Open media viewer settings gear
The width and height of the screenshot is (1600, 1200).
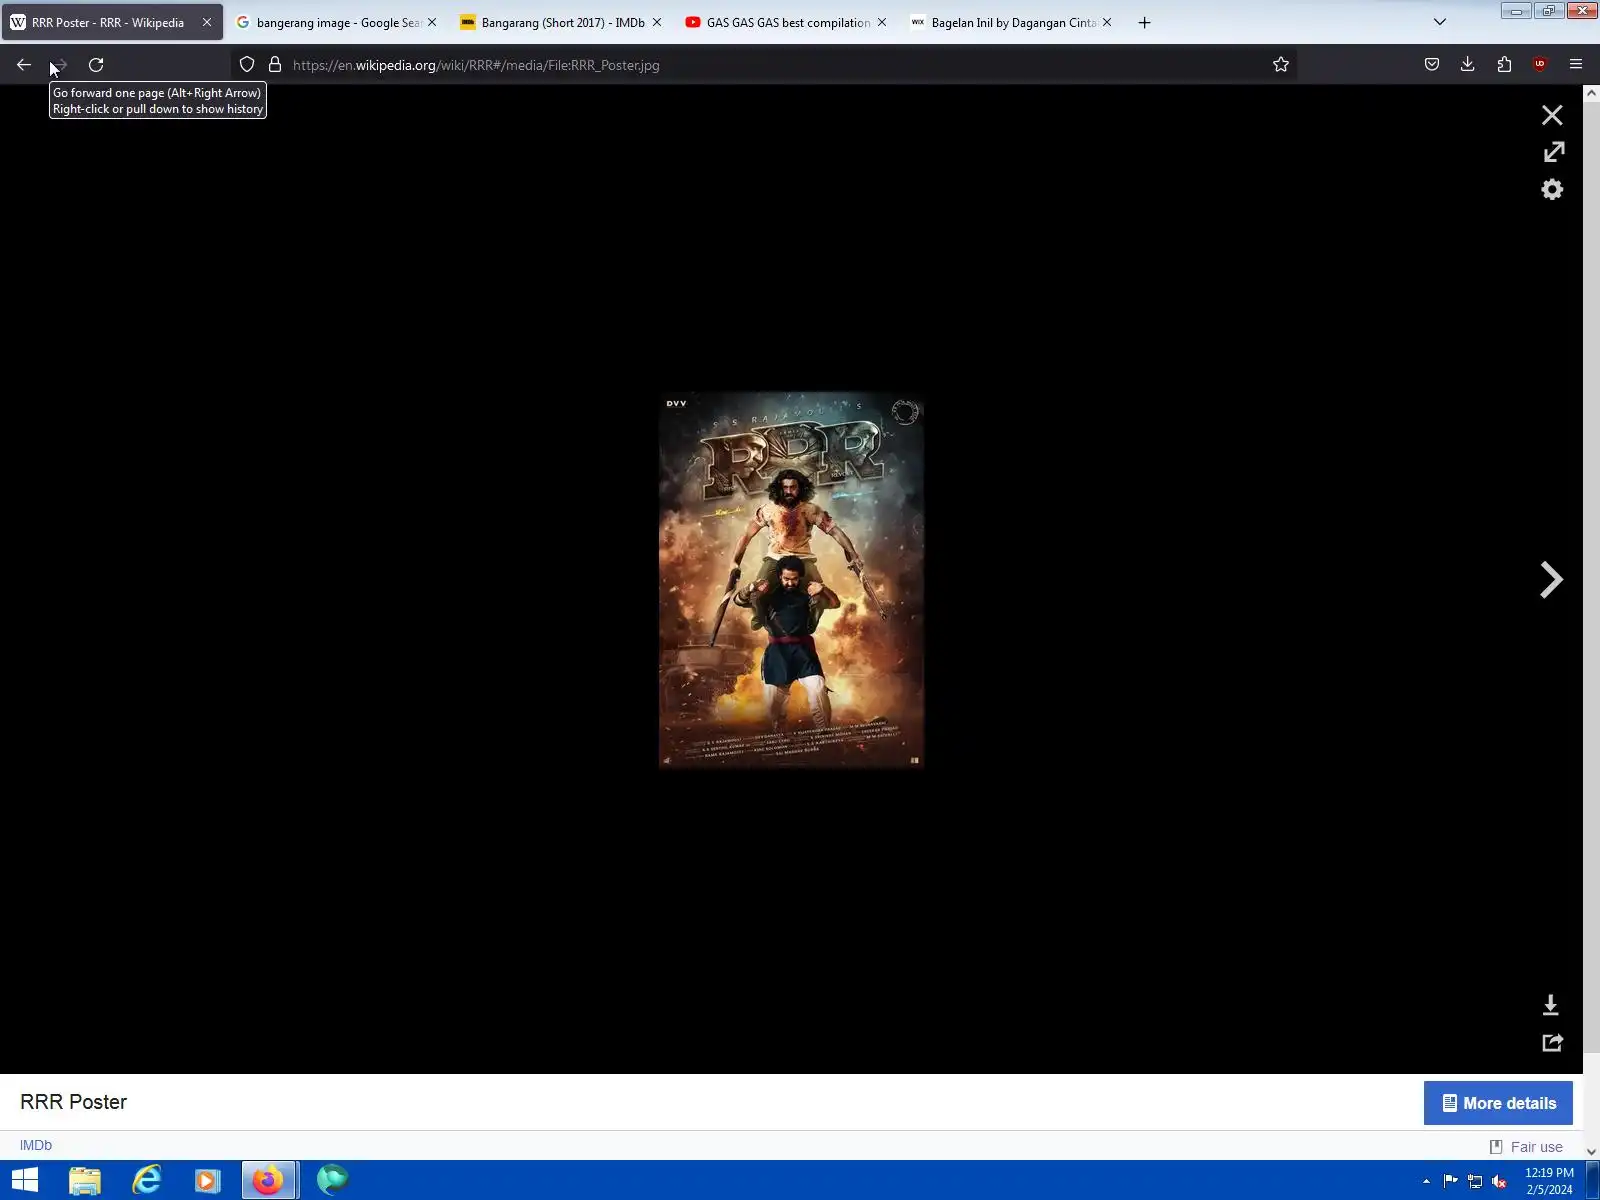pos(1552,189)
